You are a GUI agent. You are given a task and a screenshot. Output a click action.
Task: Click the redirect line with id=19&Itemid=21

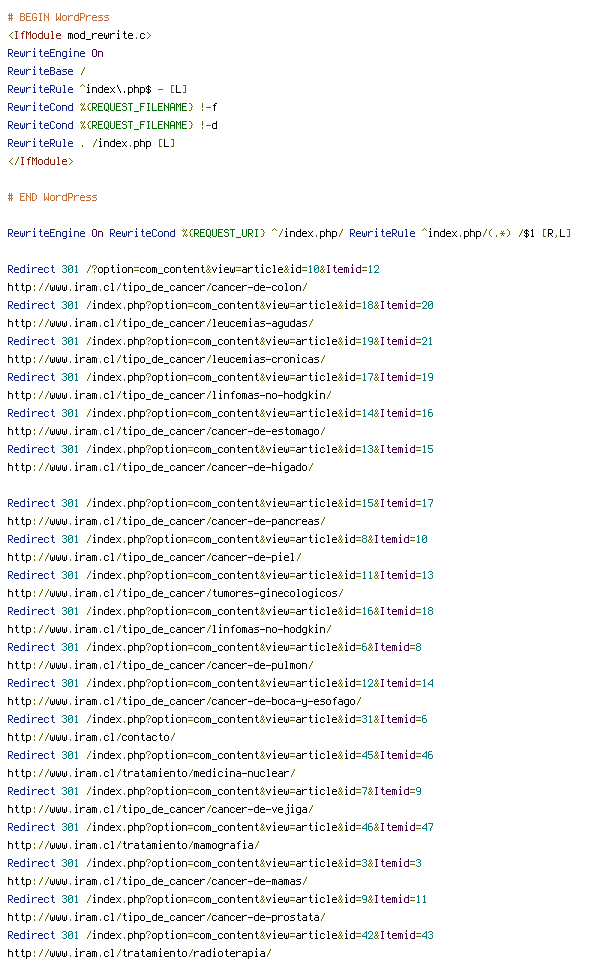[x=220, y=341]
